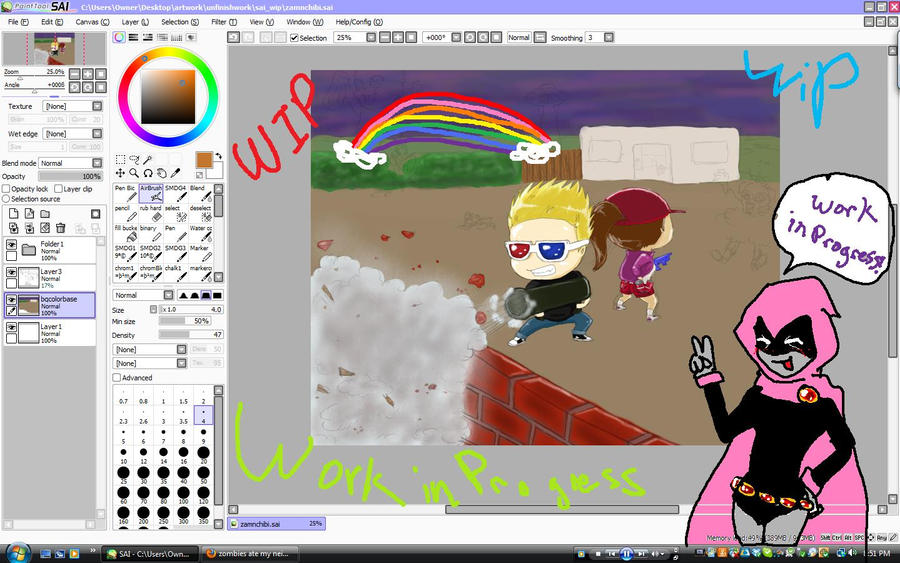Open the Filter menu
Viewport: 900px width, 563px height.
pos(224,22)
